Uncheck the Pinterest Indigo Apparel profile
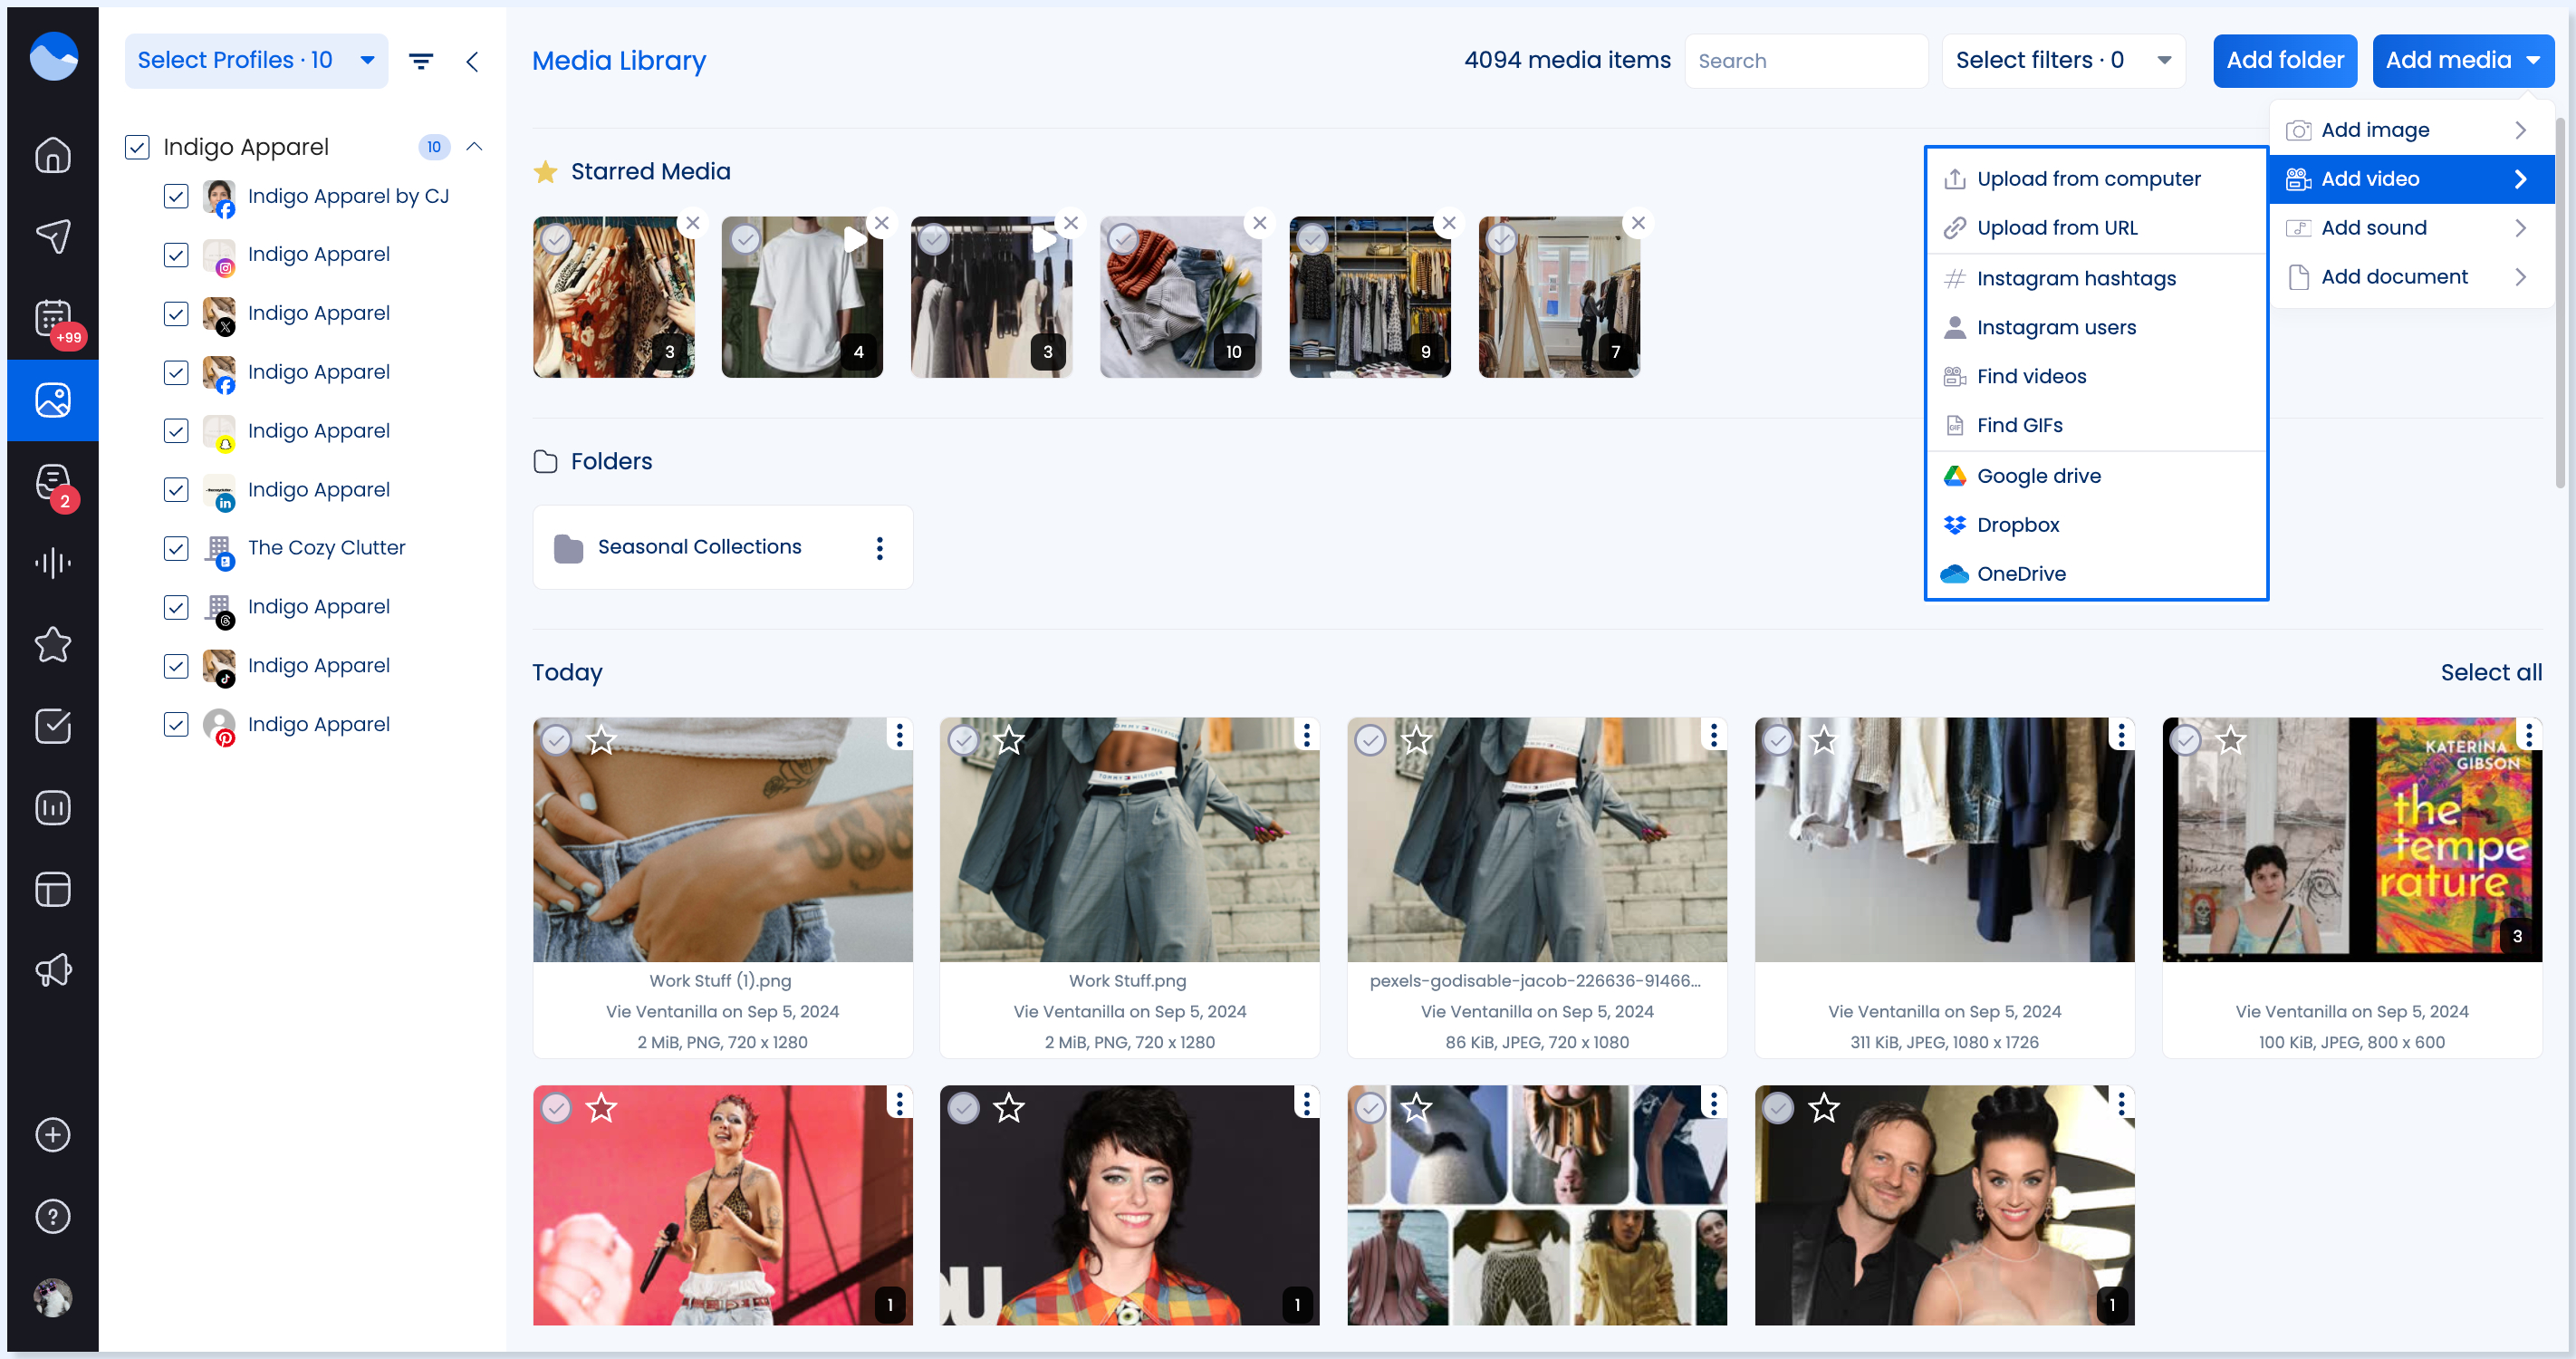2576x1359 pixels. tap(176, 725)
